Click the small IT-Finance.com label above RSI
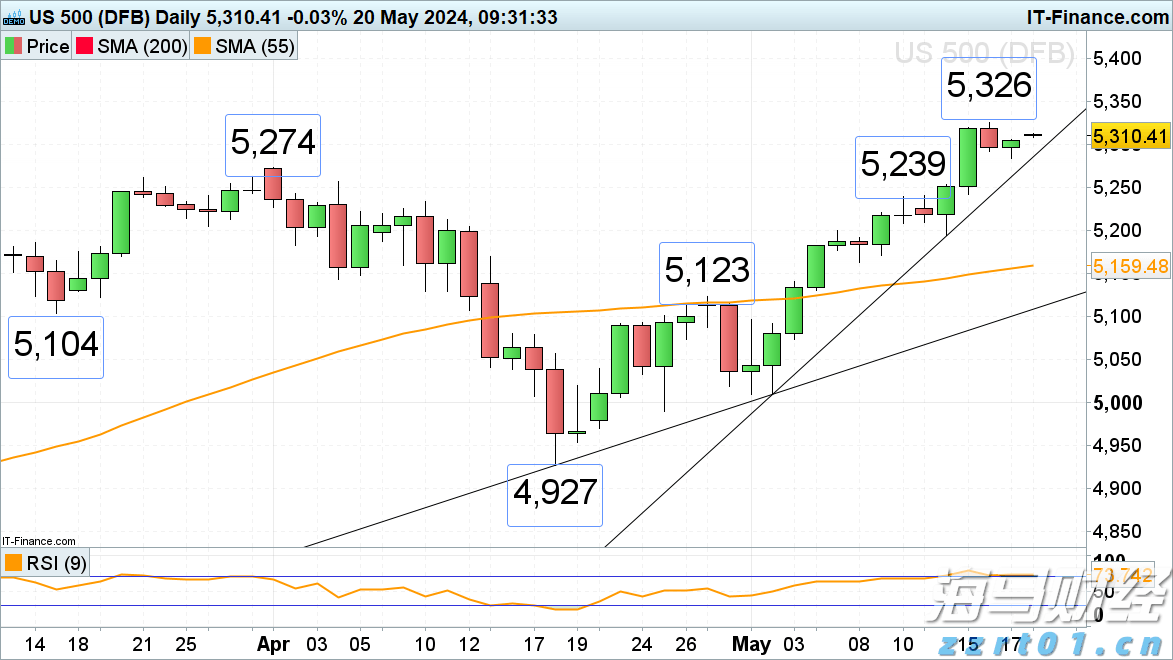This screenshot has width=1173, height=660. point(38,540)
